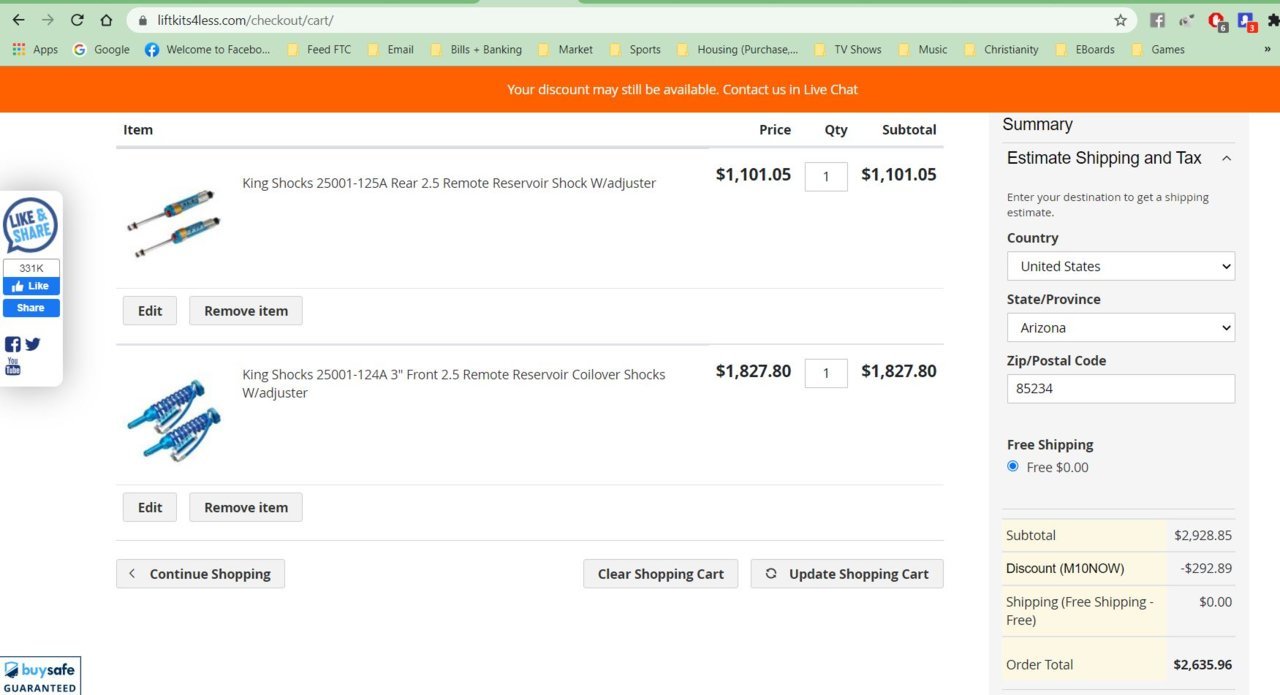
Task: Open the Facebook social icon in sidebar
Action: coord(13,344)
